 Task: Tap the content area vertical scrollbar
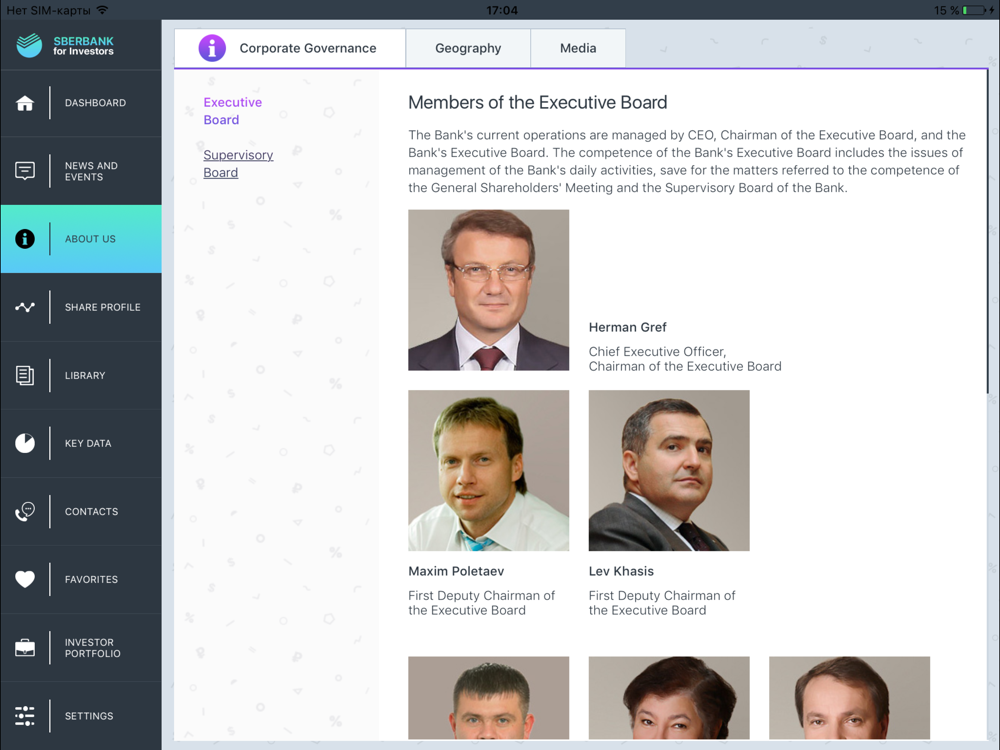coord(988,232)
